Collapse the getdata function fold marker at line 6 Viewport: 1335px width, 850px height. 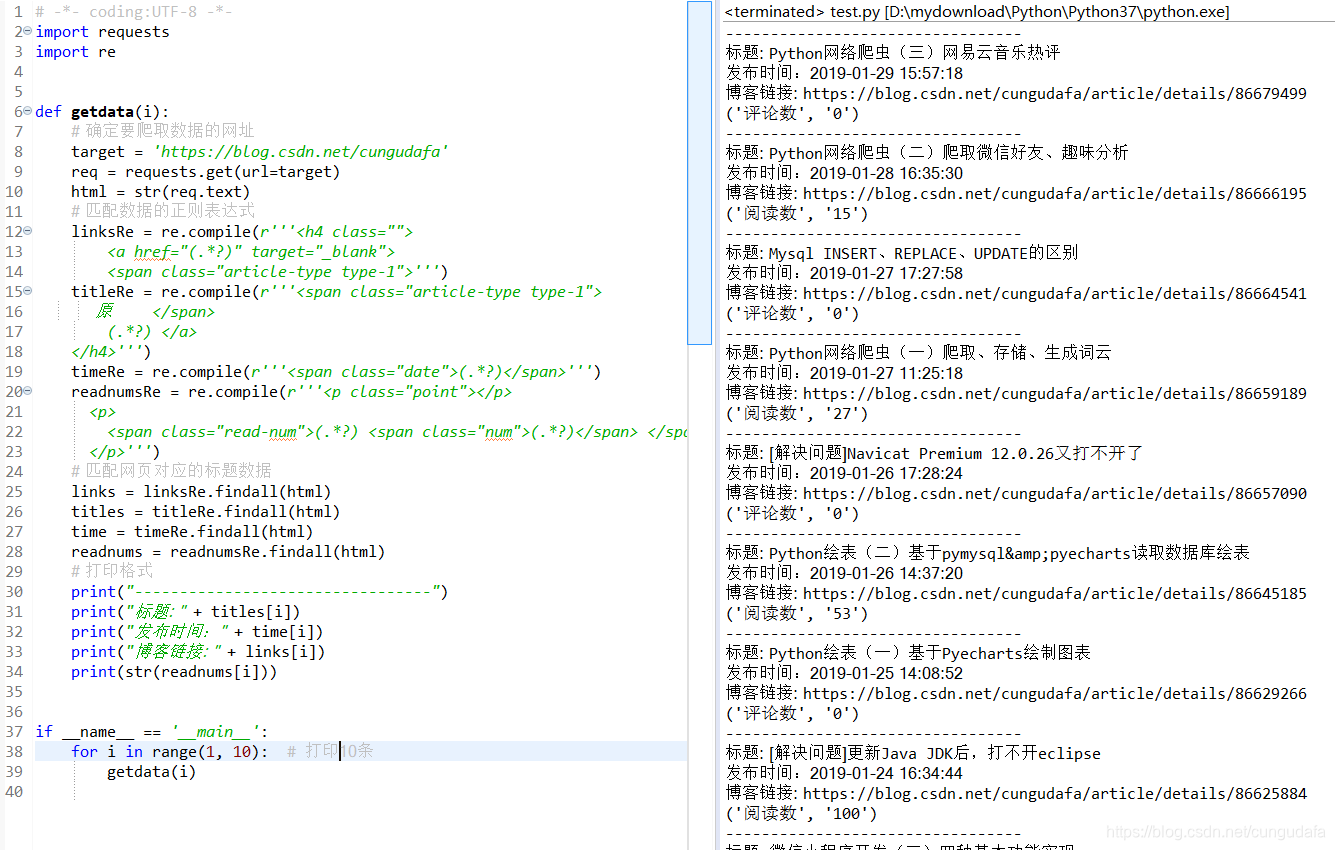click(27, 111)
